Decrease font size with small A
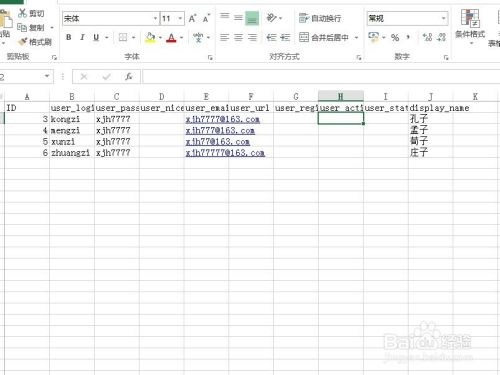Screen dimensions: 500x375 pyautogui.click(x=207, y=19)
